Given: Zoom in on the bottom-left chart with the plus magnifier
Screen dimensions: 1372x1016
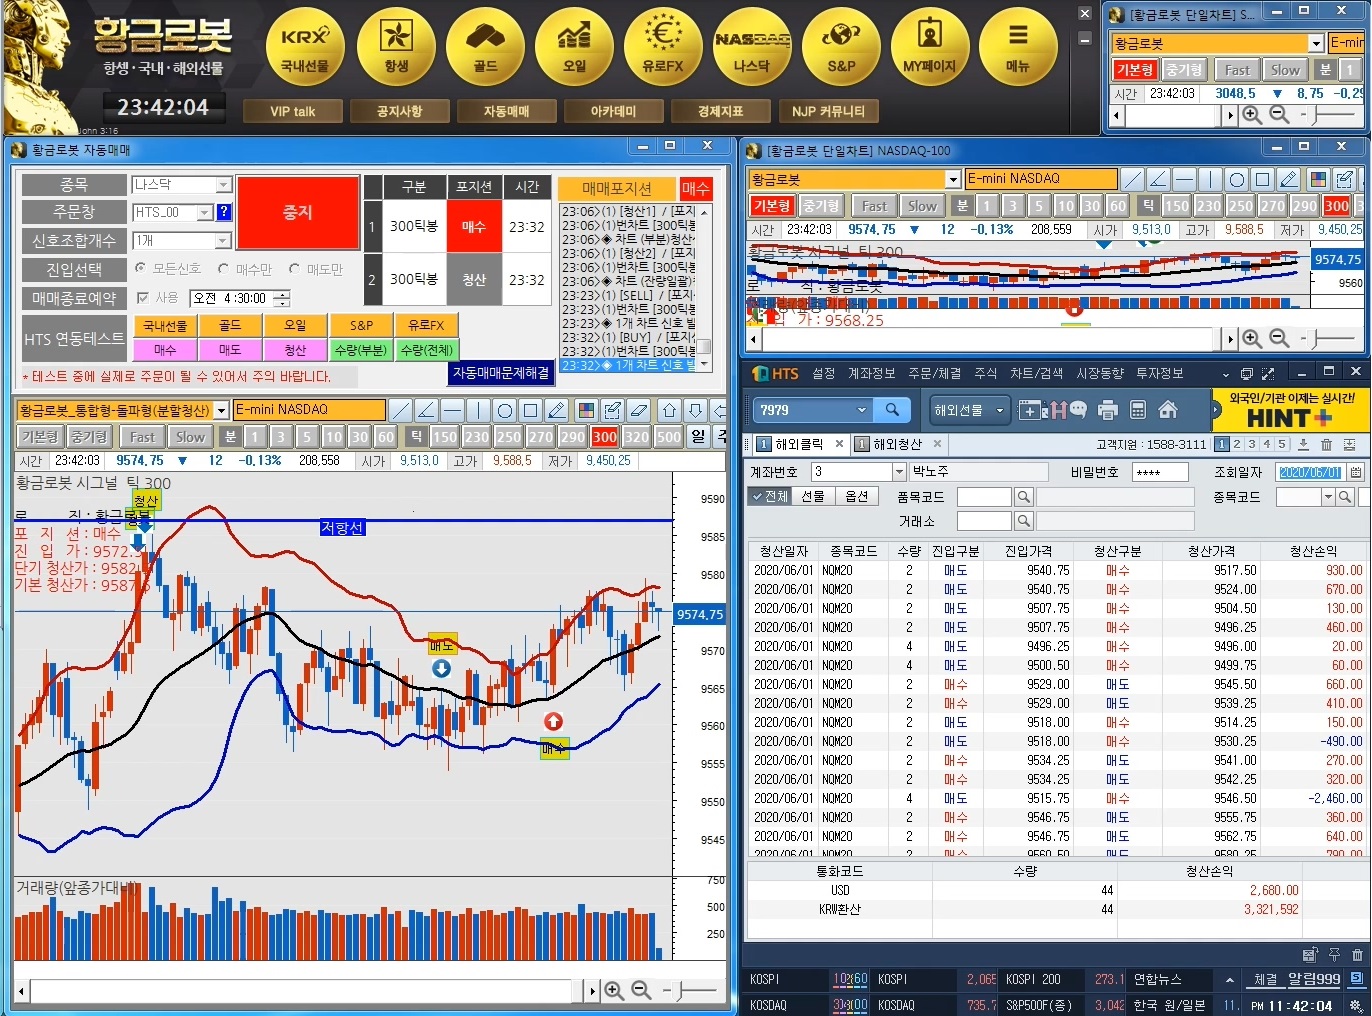Looking at the screenshot, I should pos(614,990).
